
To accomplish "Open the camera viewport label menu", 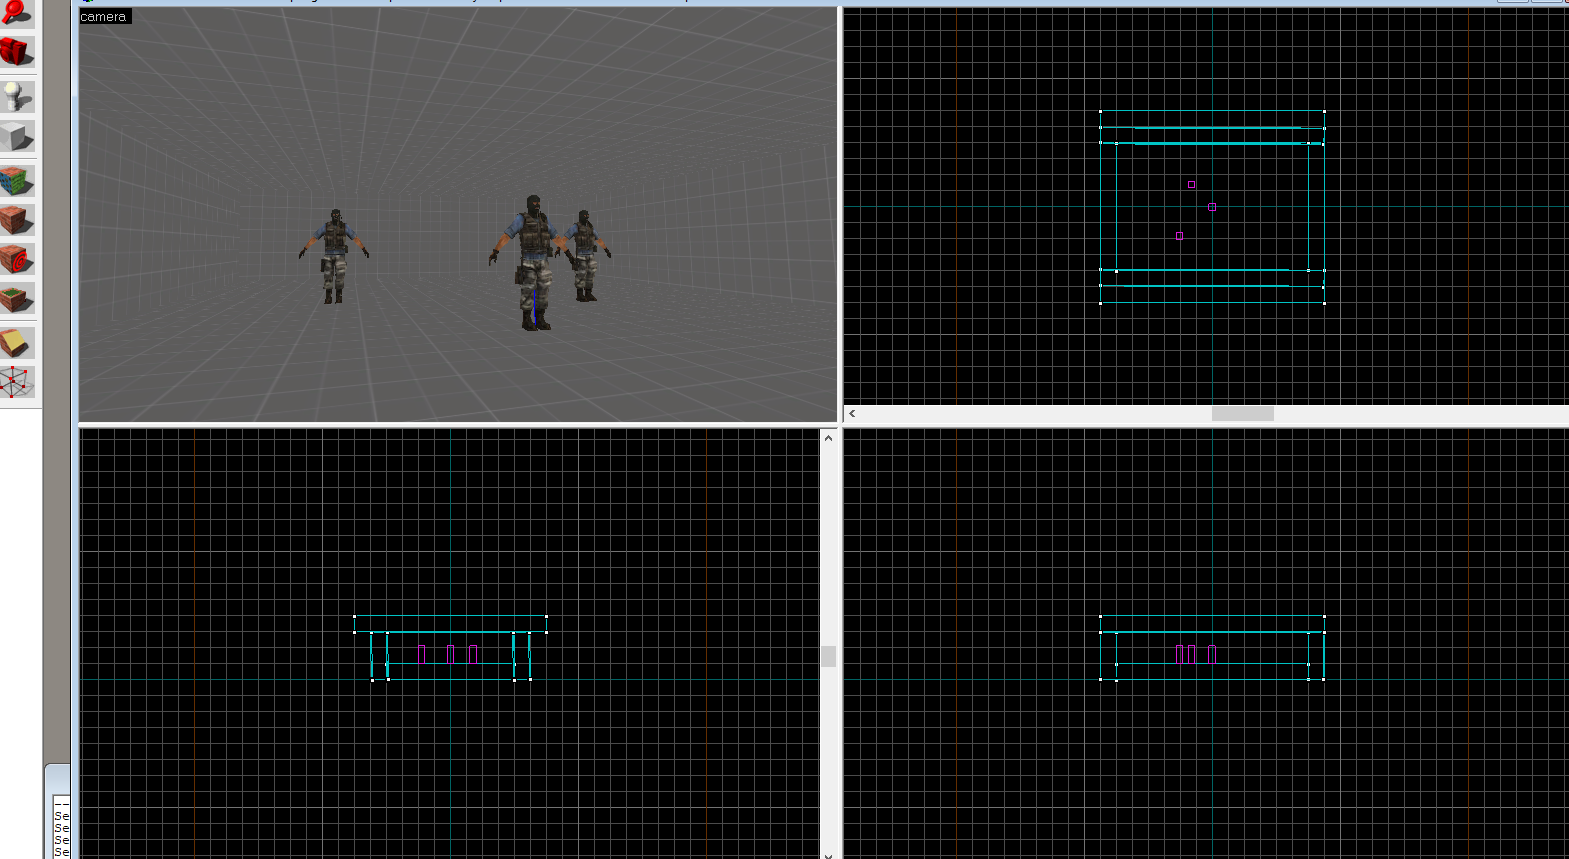I will tap(104, 17).
